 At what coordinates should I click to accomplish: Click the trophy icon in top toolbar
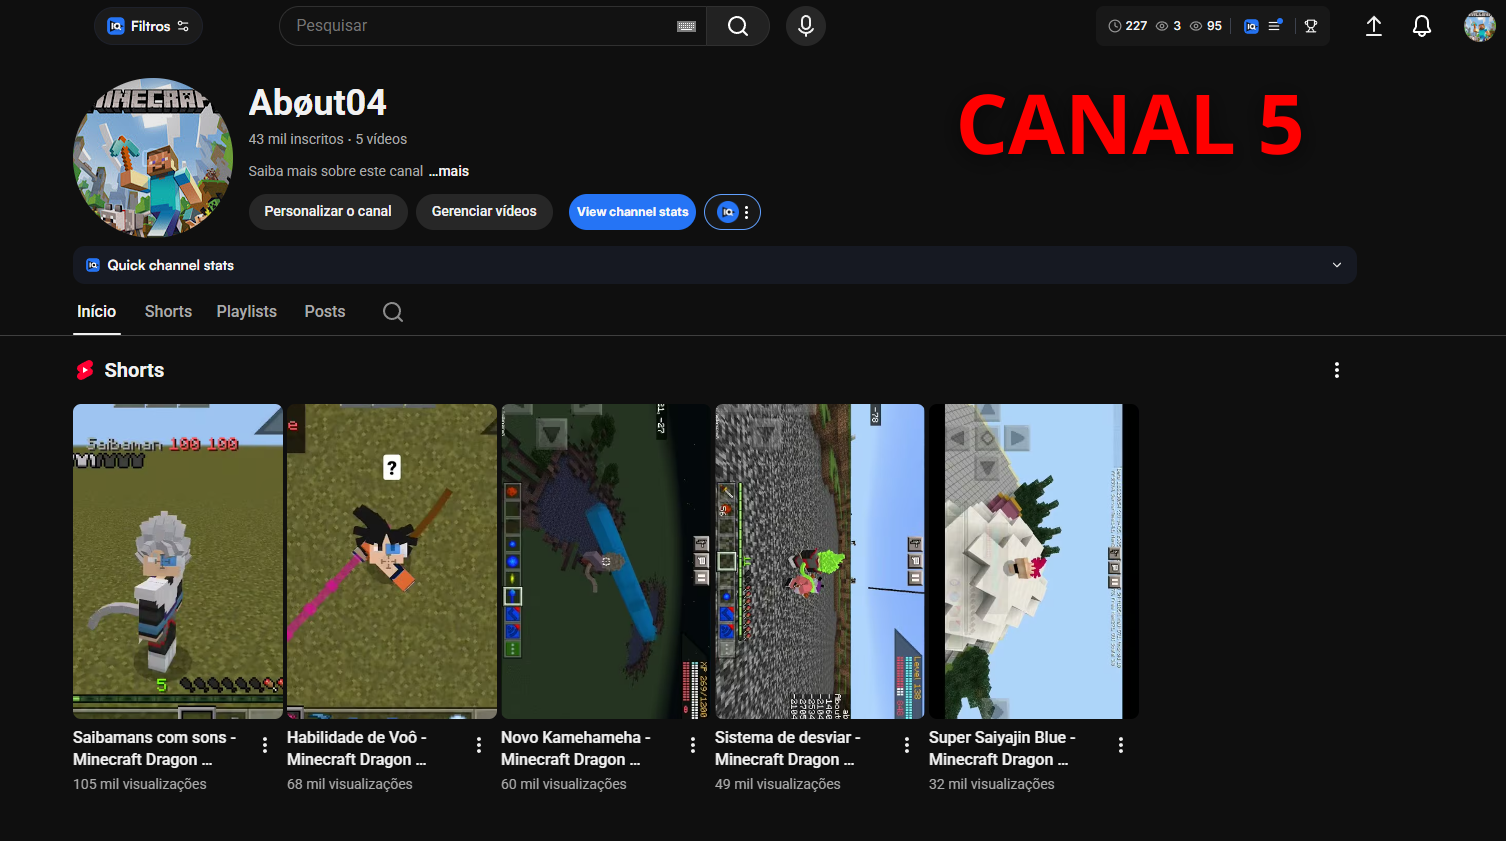pyautogui.click(x=1310, y=26)
